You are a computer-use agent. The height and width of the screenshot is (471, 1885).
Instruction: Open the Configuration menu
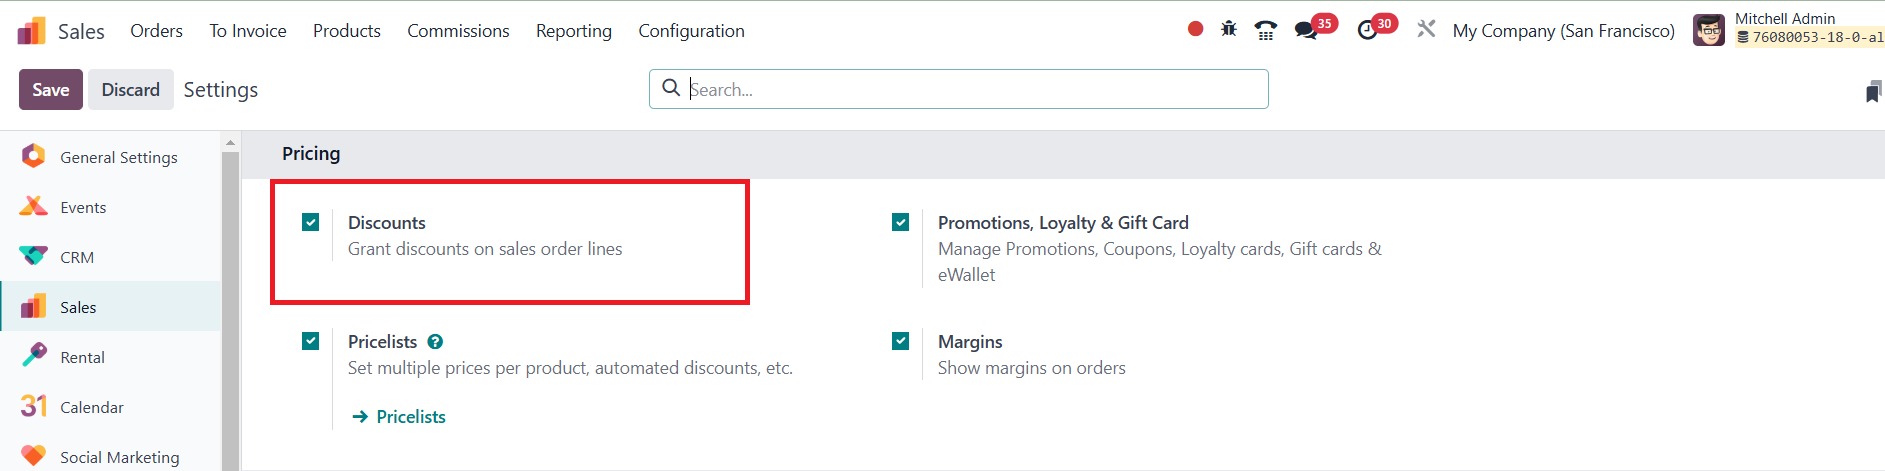click(x=691, y=31)
